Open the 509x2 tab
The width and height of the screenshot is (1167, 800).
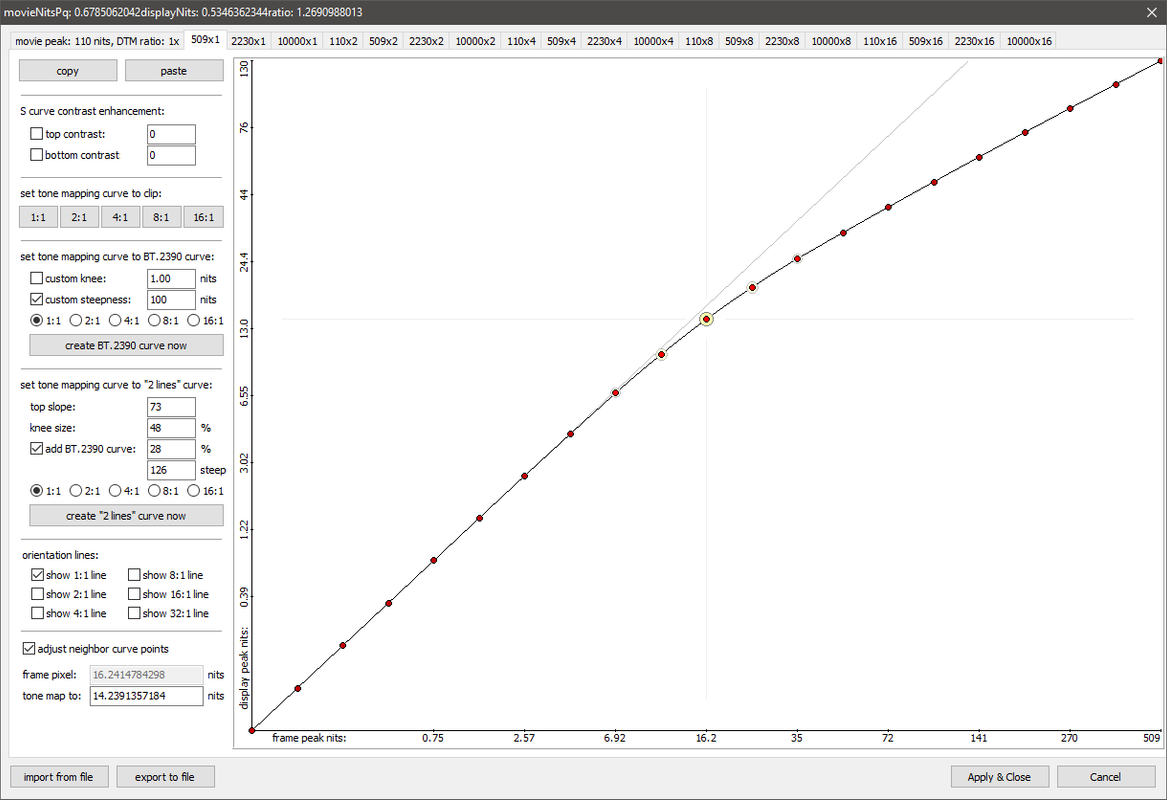coord(383,41)
